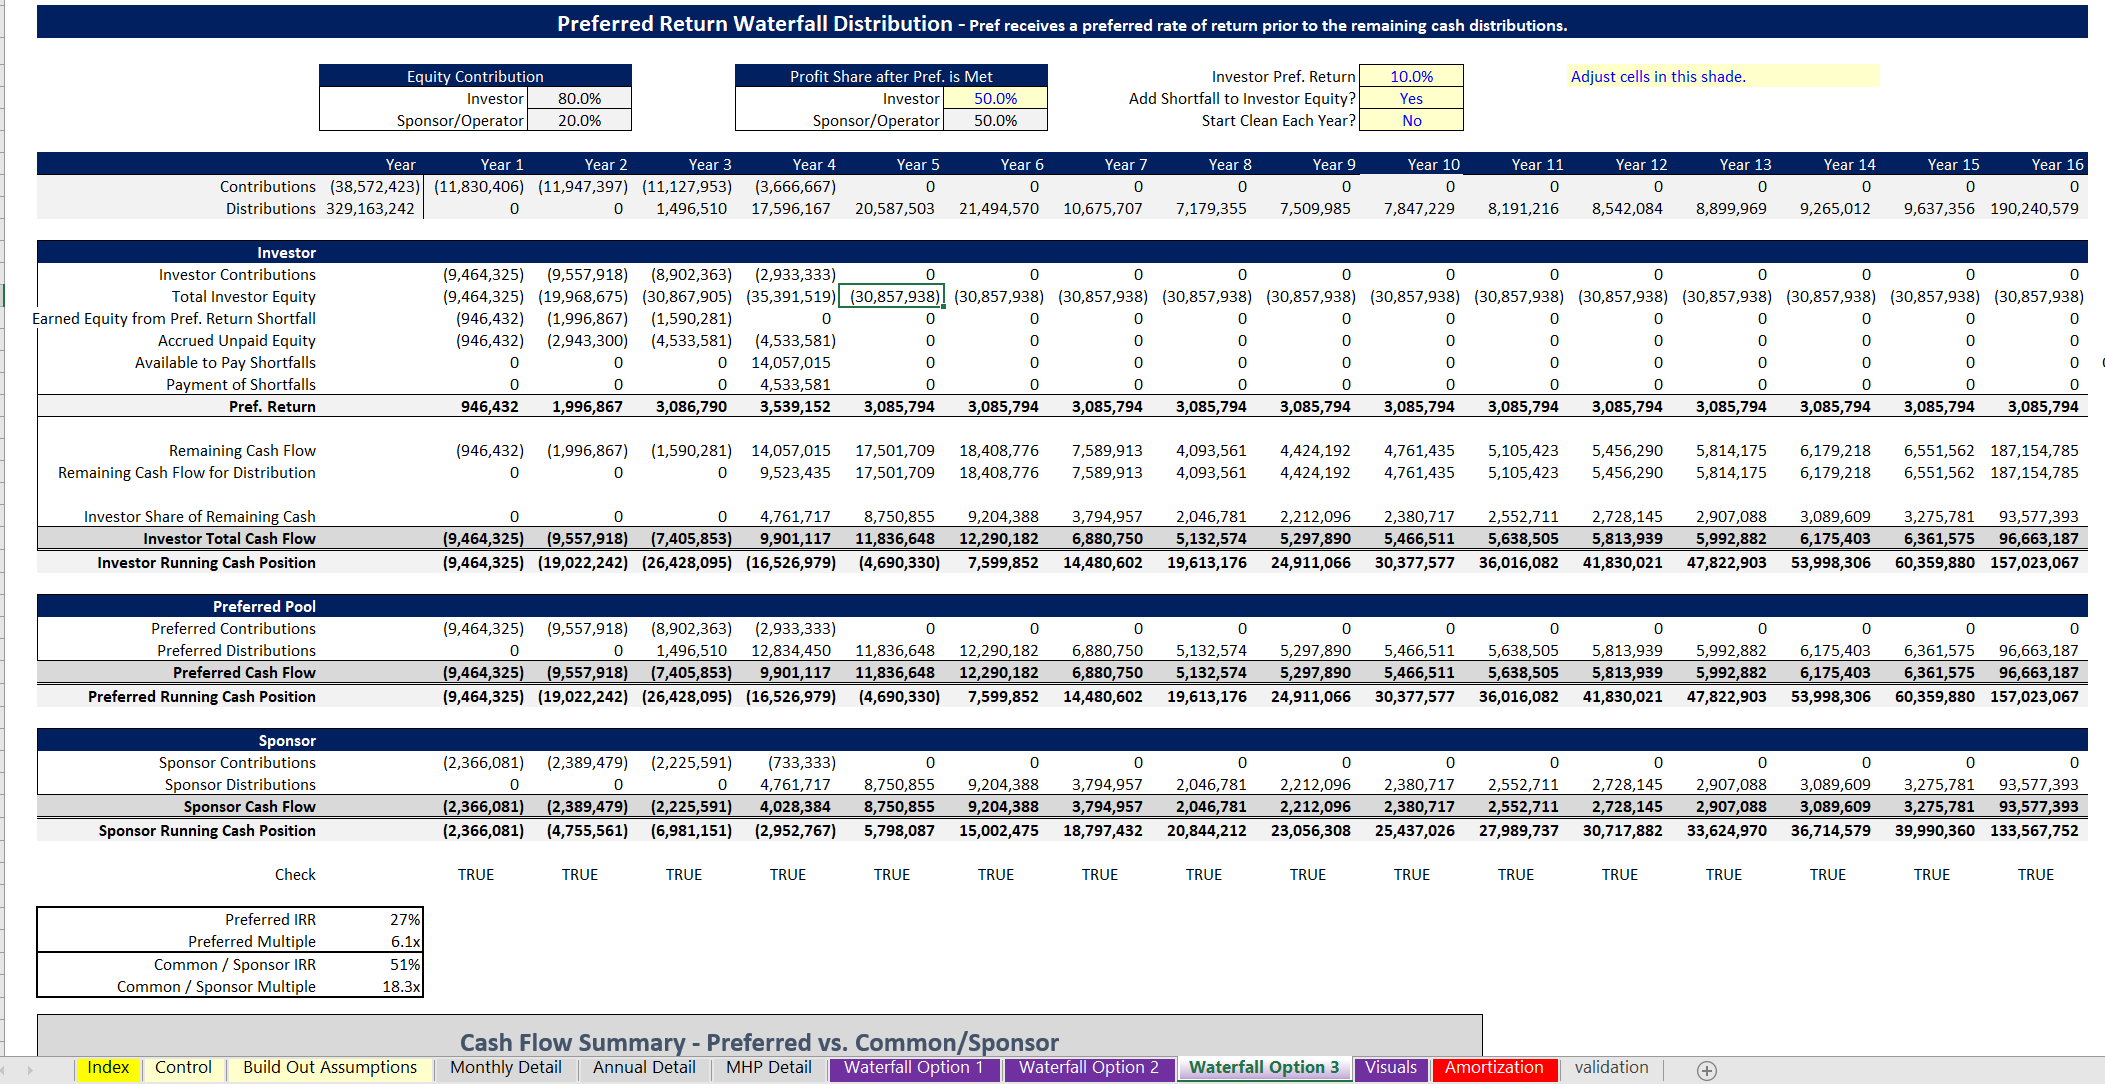
Task: Select Add Shortfall 'Yes' input cell
Action: point(1411,98)
